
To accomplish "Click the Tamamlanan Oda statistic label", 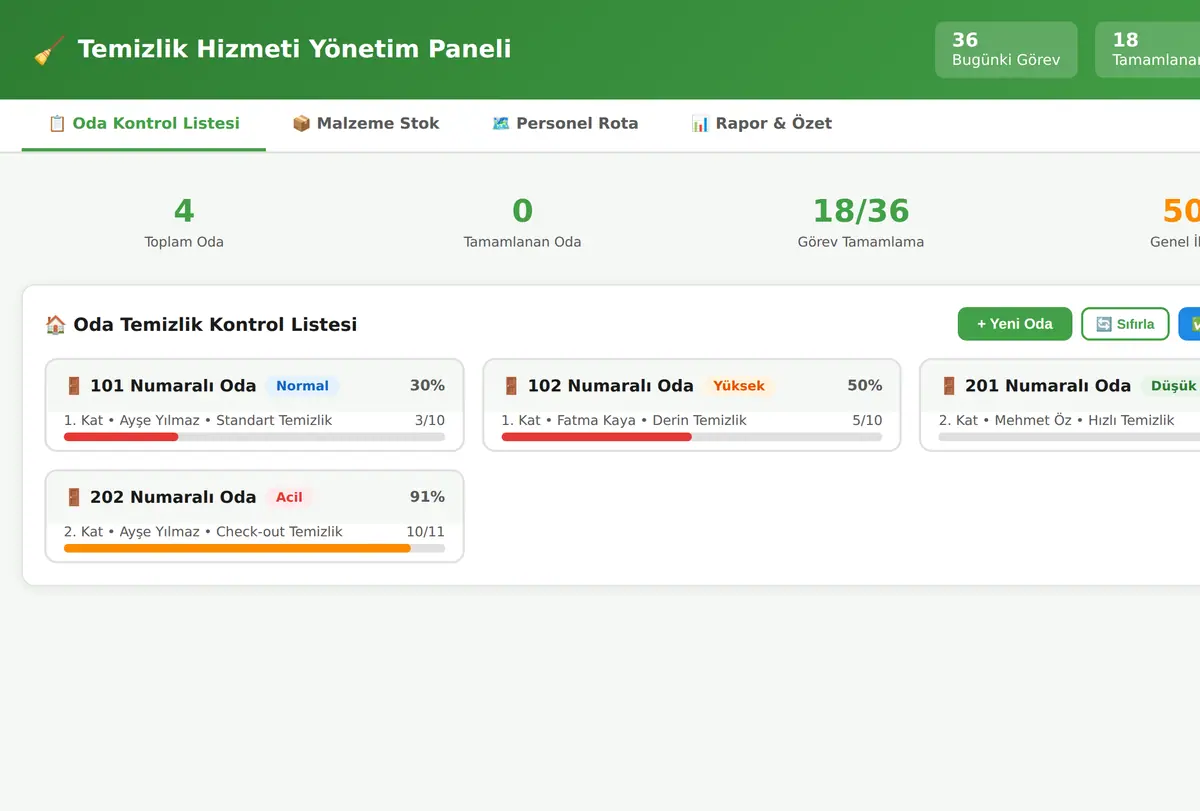I will [x=522, y=242].
